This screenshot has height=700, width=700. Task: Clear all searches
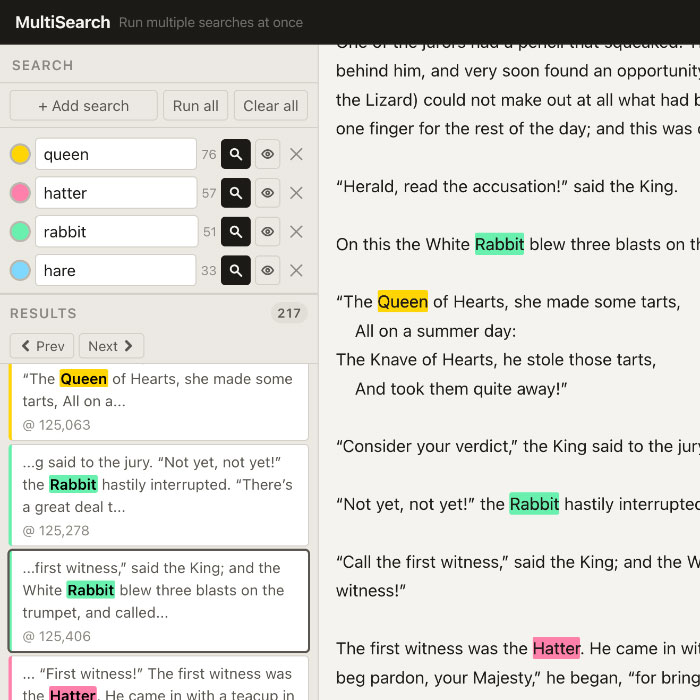pos(270,106)
